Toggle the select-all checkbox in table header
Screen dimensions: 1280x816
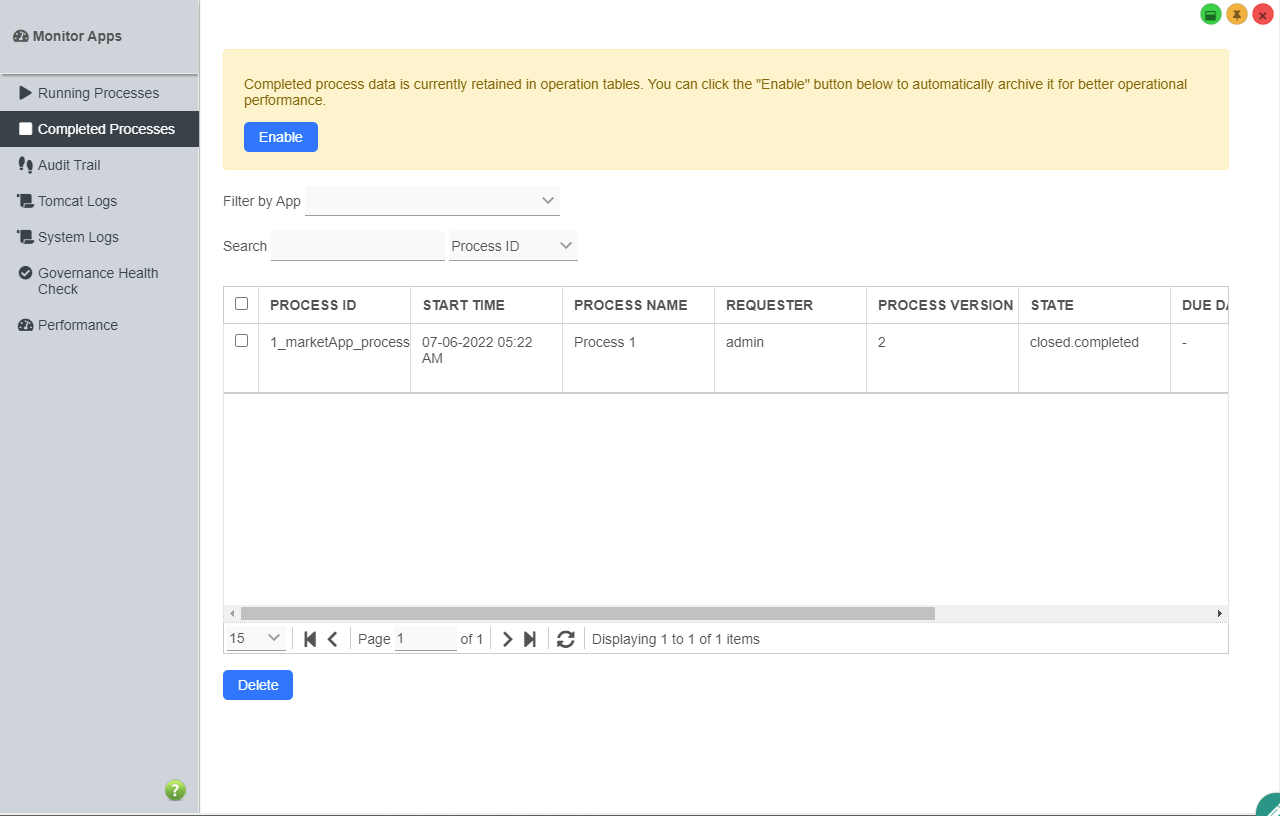(x=241, y=304)
